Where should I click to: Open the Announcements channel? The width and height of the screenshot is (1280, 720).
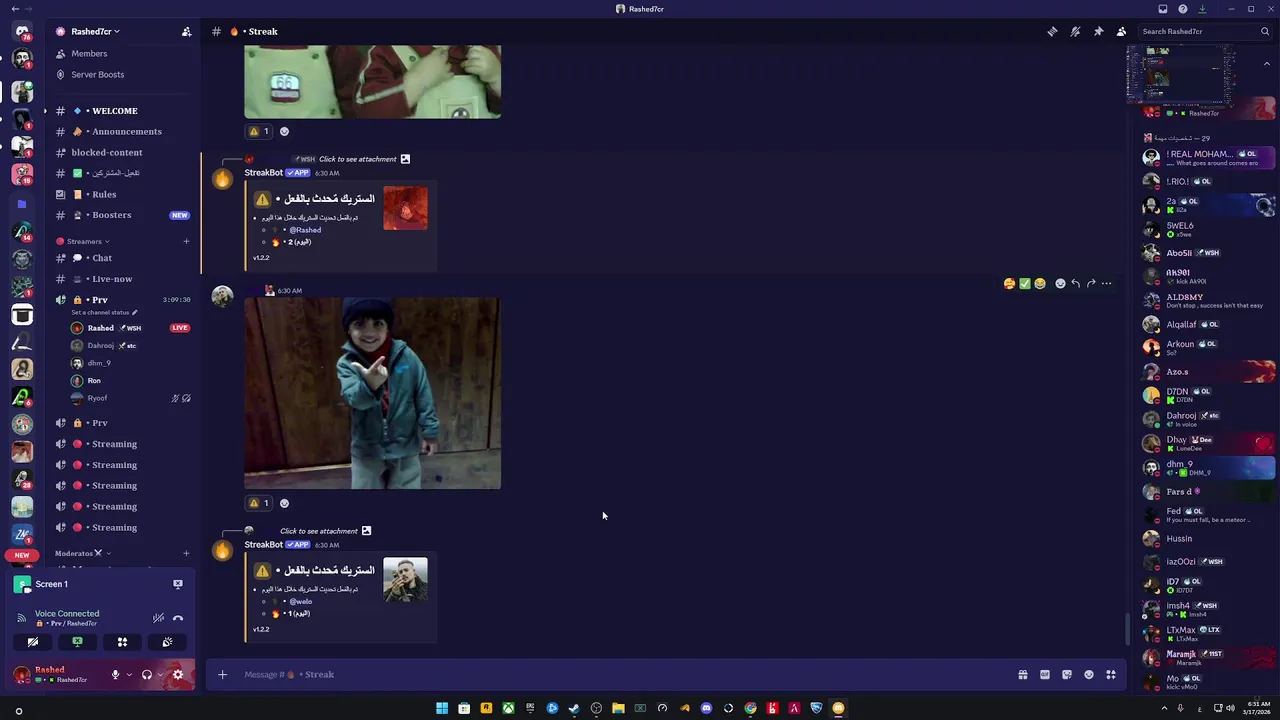pos(126,131)
